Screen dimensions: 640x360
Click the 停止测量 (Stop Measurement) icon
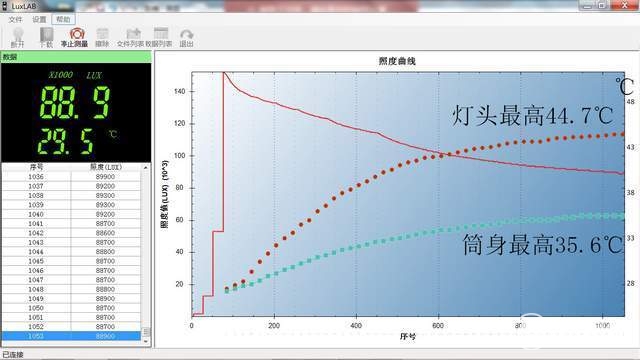pyautogui.click(x=75, y=37)
